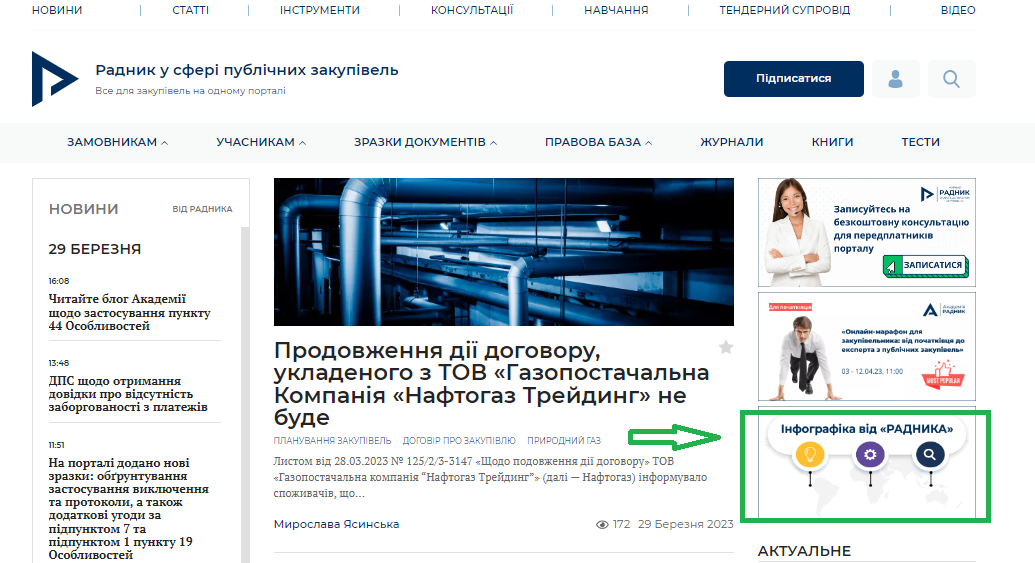Open news ДПС щодо отримання довідки
The image size is (1035, 563).
(x=128, y=394)
